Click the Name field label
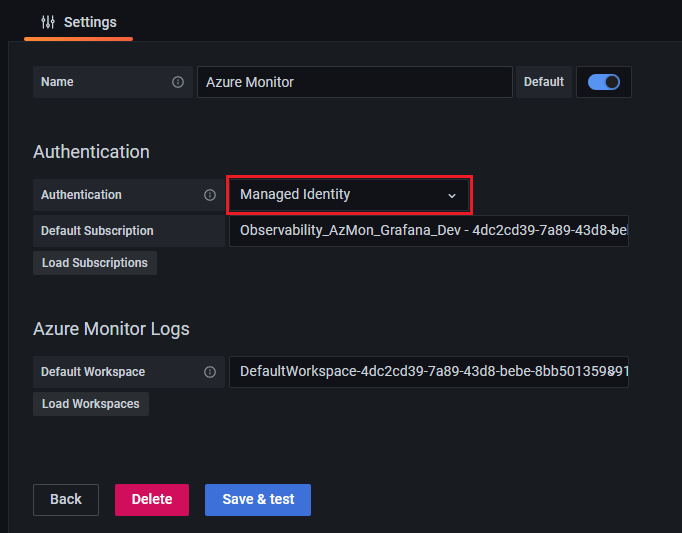682x533 pixels. point(57,82)
